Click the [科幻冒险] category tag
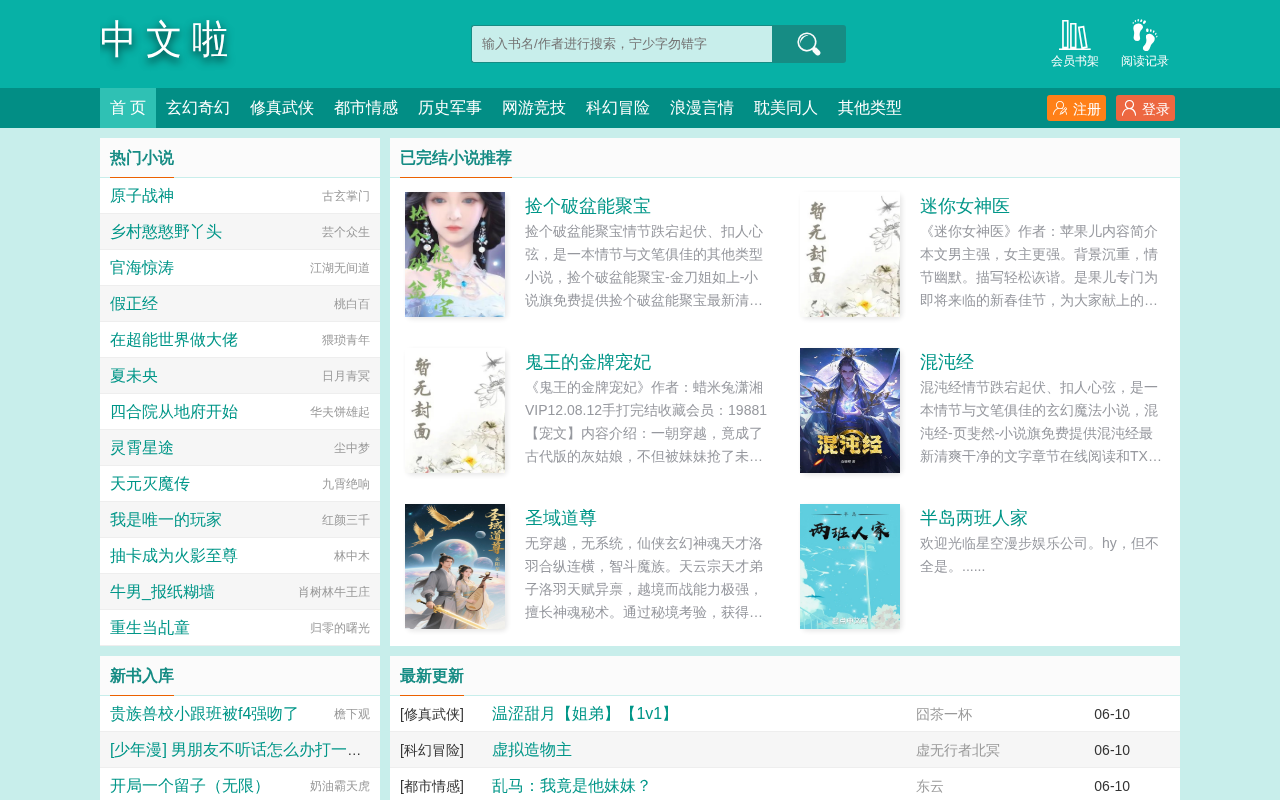Screen dimensions: 1280x800 tap(432, 750)
